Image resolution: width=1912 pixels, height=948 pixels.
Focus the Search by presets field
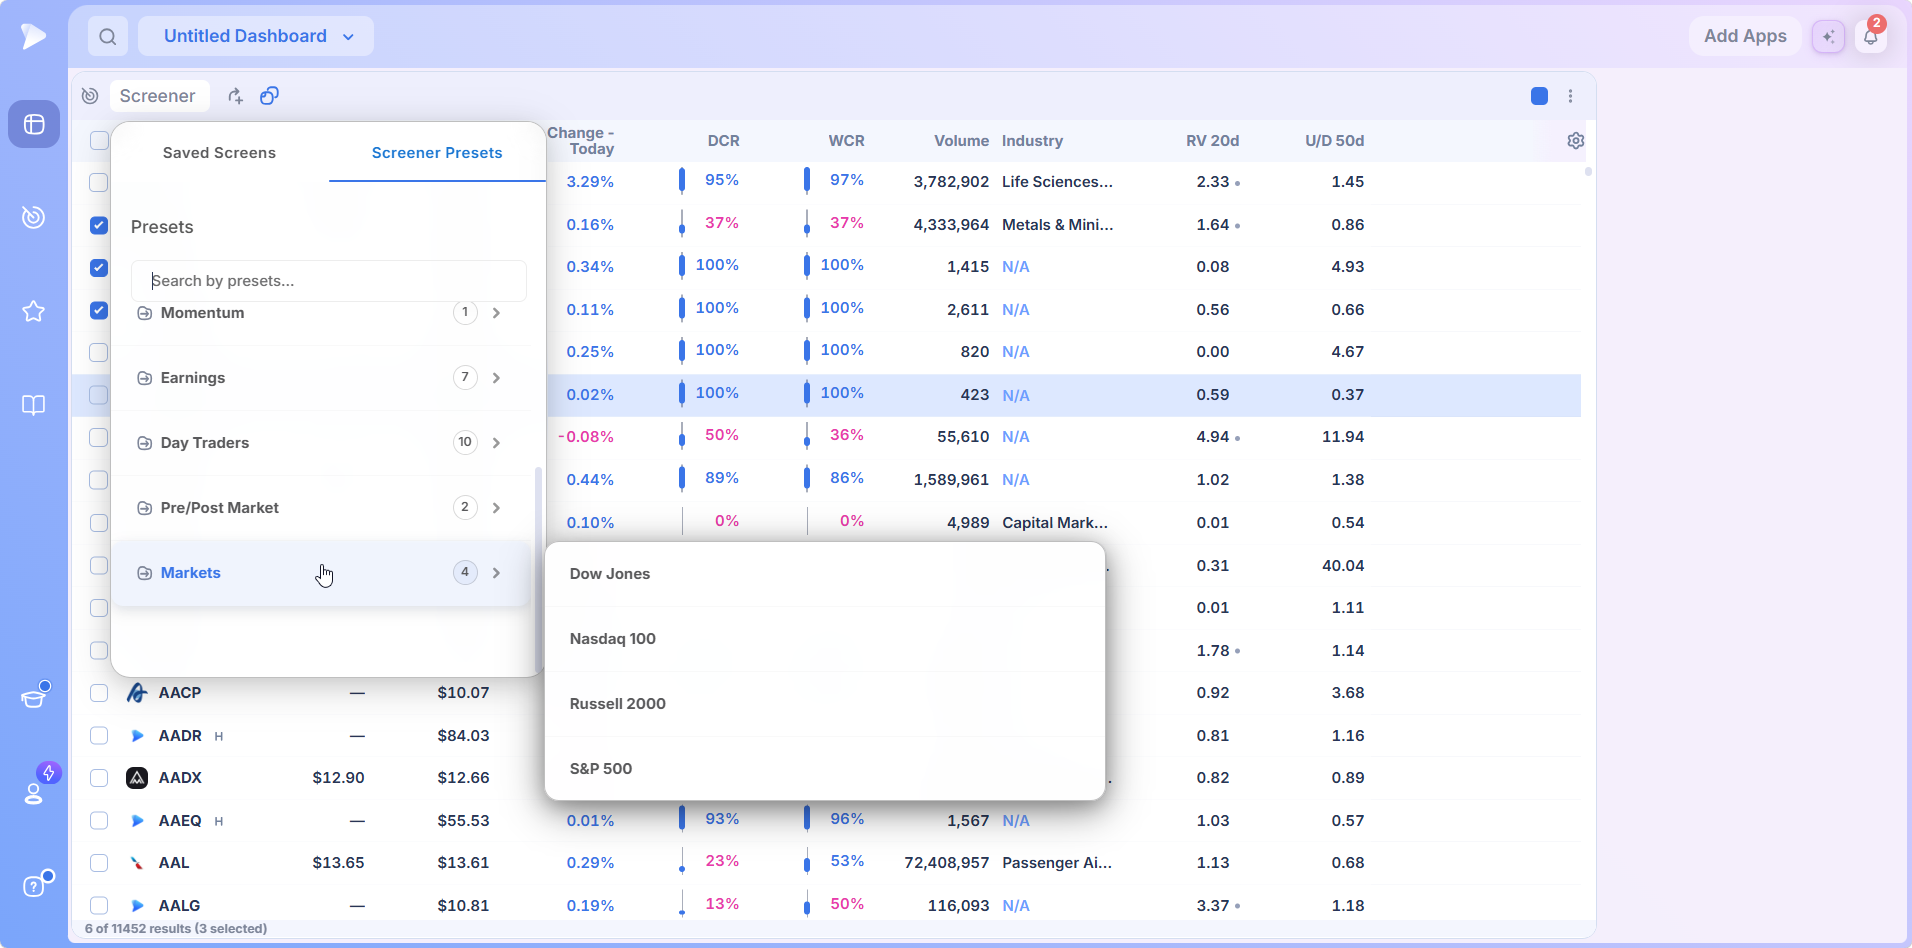(x=329, y=281)
